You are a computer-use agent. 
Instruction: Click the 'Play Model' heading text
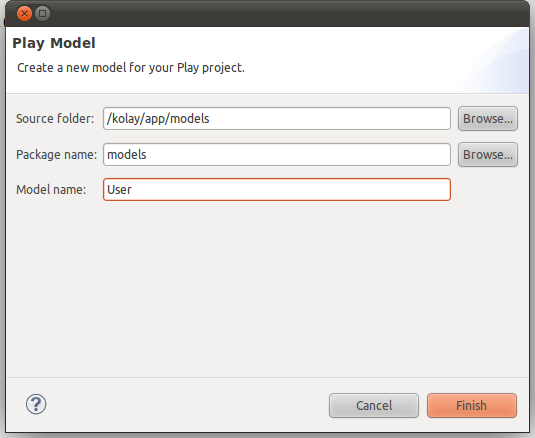[x=54, y=43]
